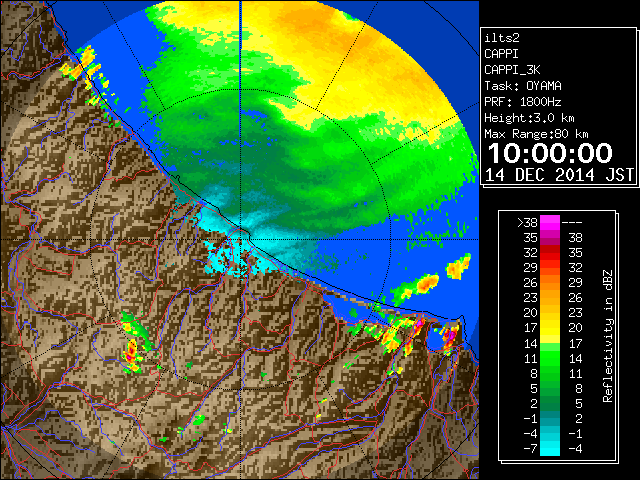The image size is (640, 480).
Task: Click the '>38' legend value
Action: pos(527,222)
